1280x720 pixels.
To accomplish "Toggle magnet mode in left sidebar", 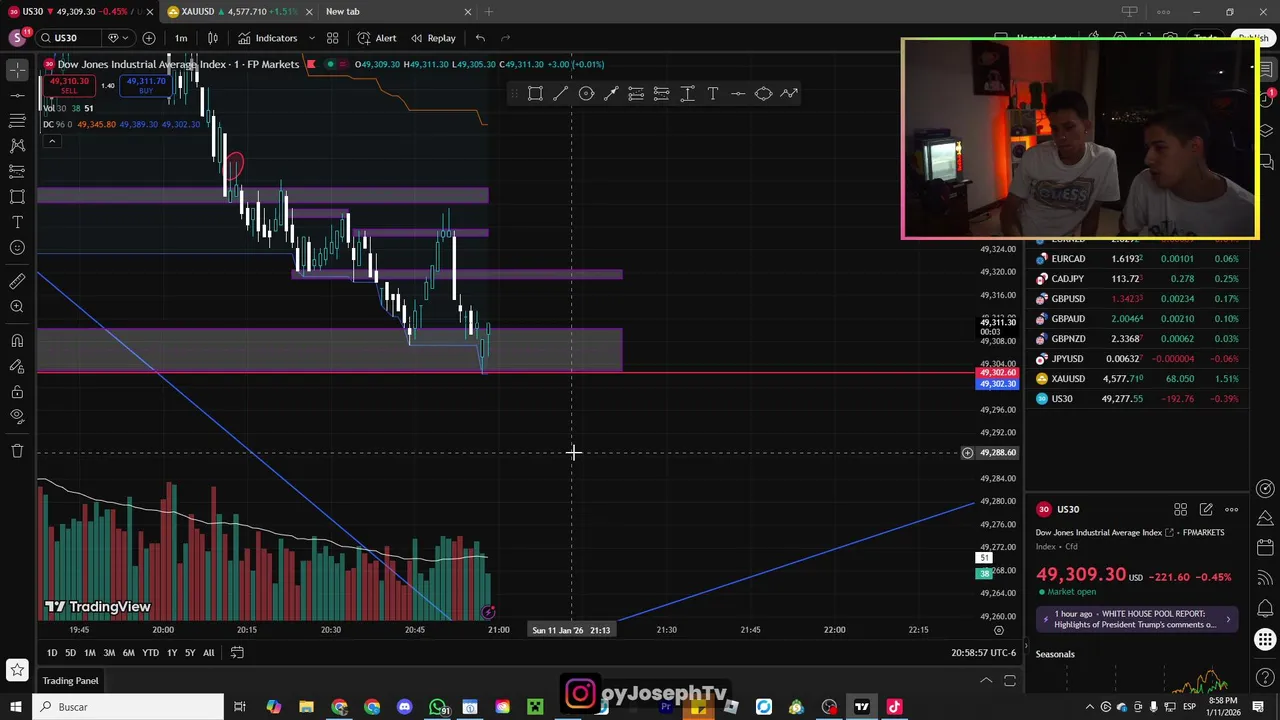I will [17, 341].
